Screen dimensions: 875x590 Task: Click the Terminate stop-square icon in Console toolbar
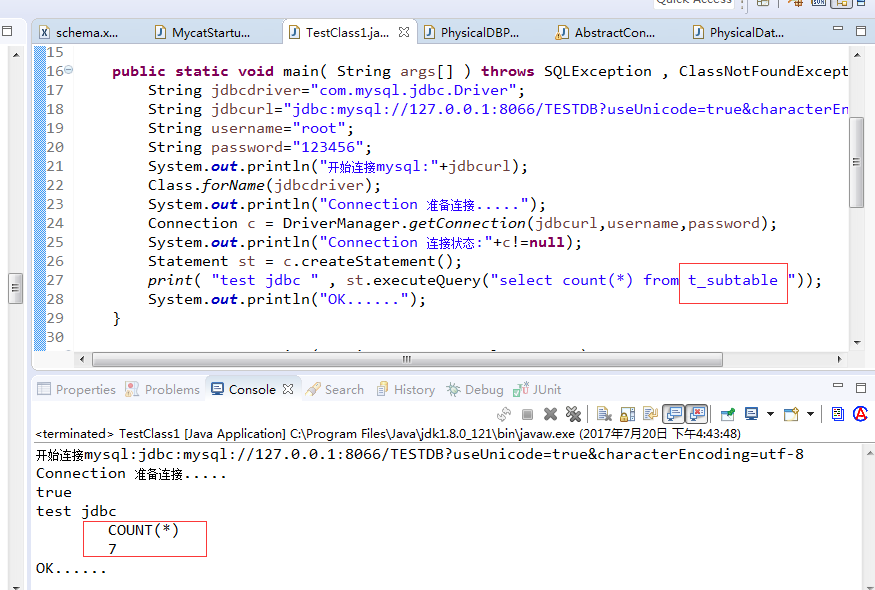point(527,414)
